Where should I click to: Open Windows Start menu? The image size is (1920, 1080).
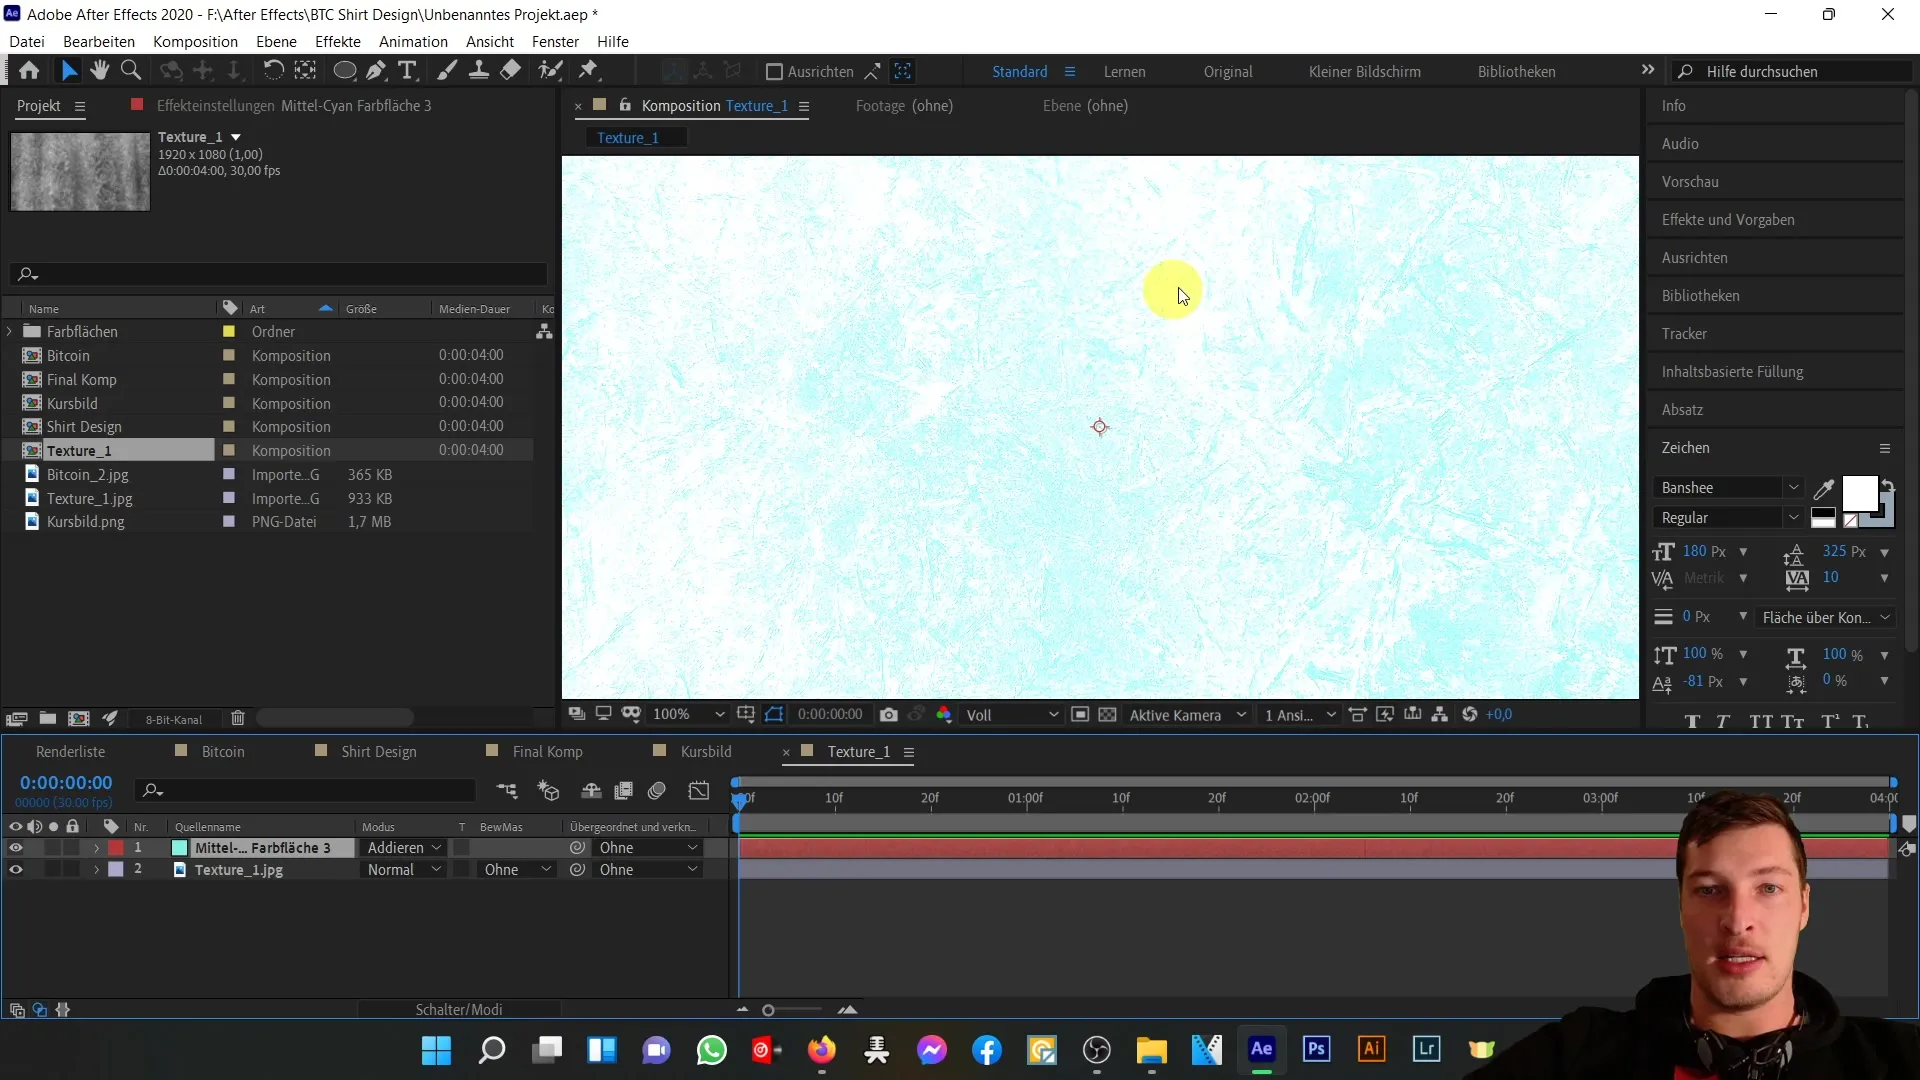click(x=437, y=1050)
